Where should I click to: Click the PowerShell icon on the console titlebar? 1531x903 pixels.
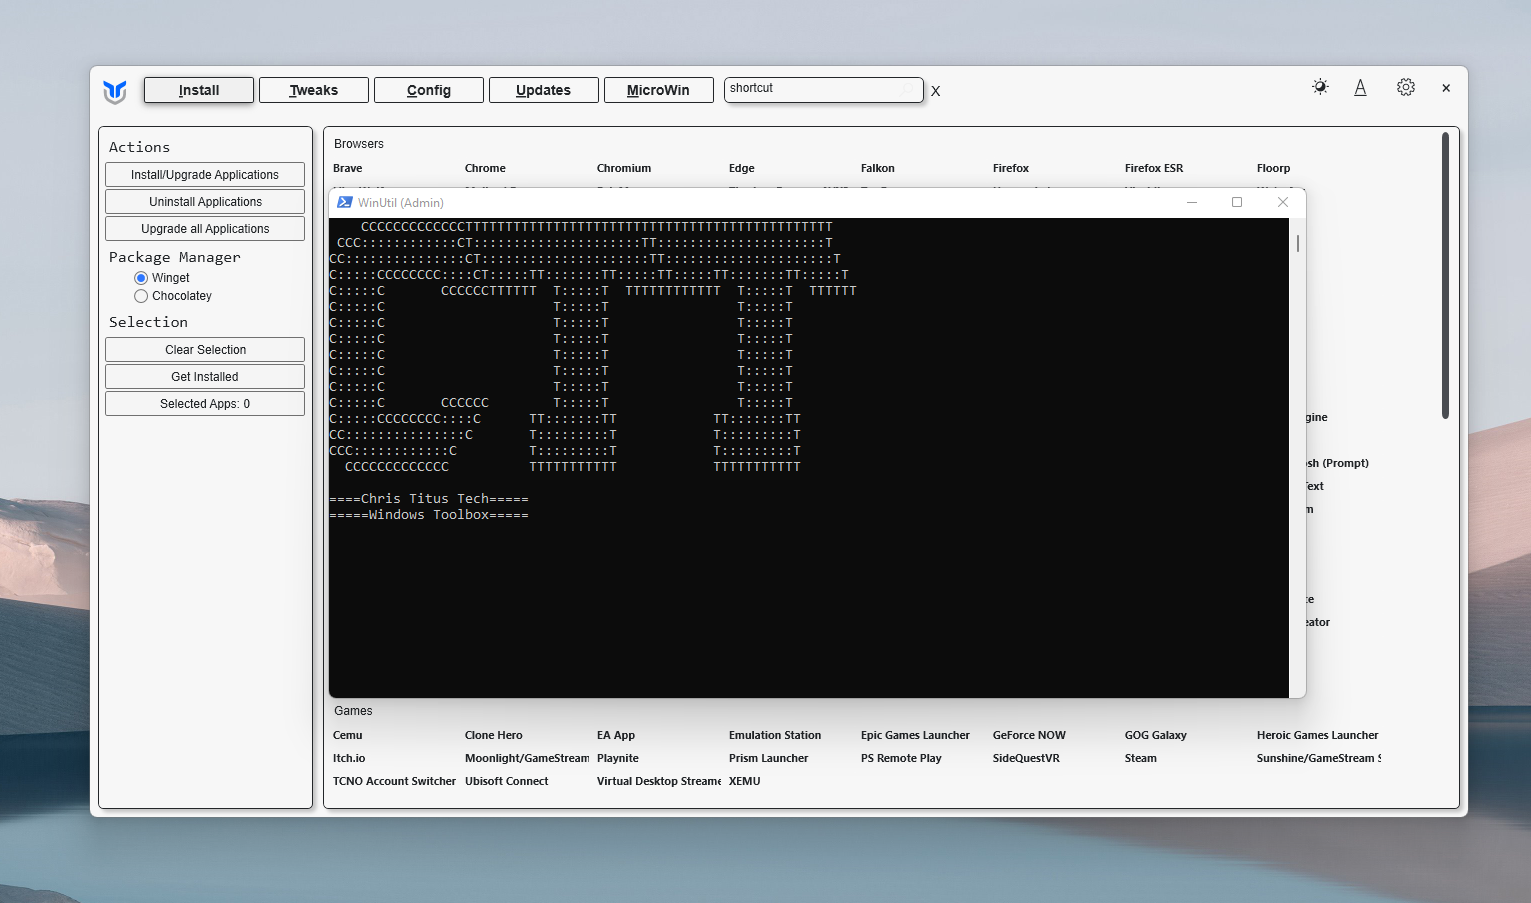(x=344, y=202)
